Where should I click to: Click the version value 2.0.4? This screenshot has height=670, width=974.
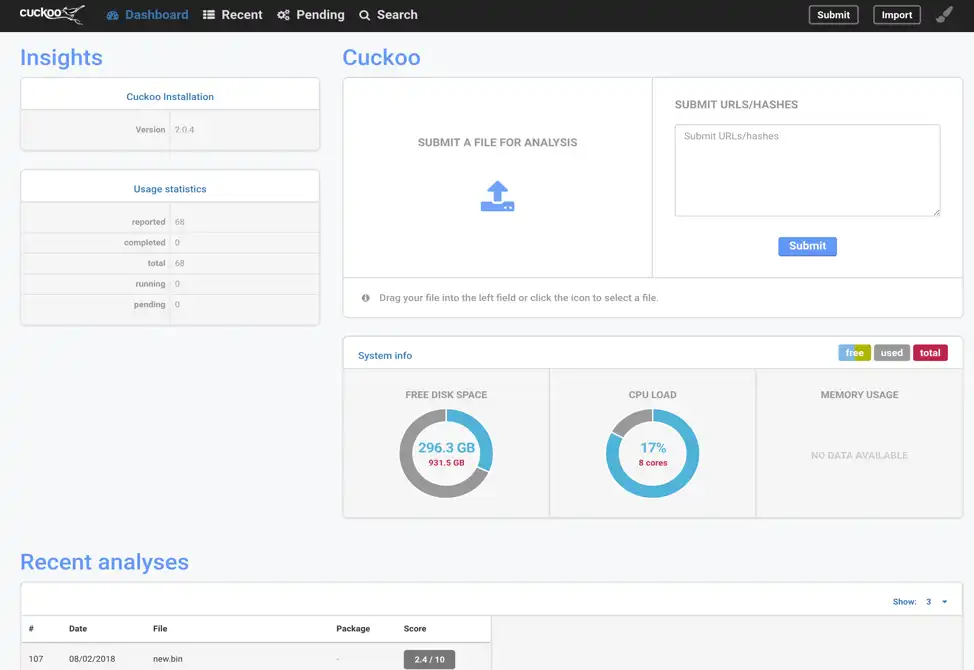[x=184, y=130]
